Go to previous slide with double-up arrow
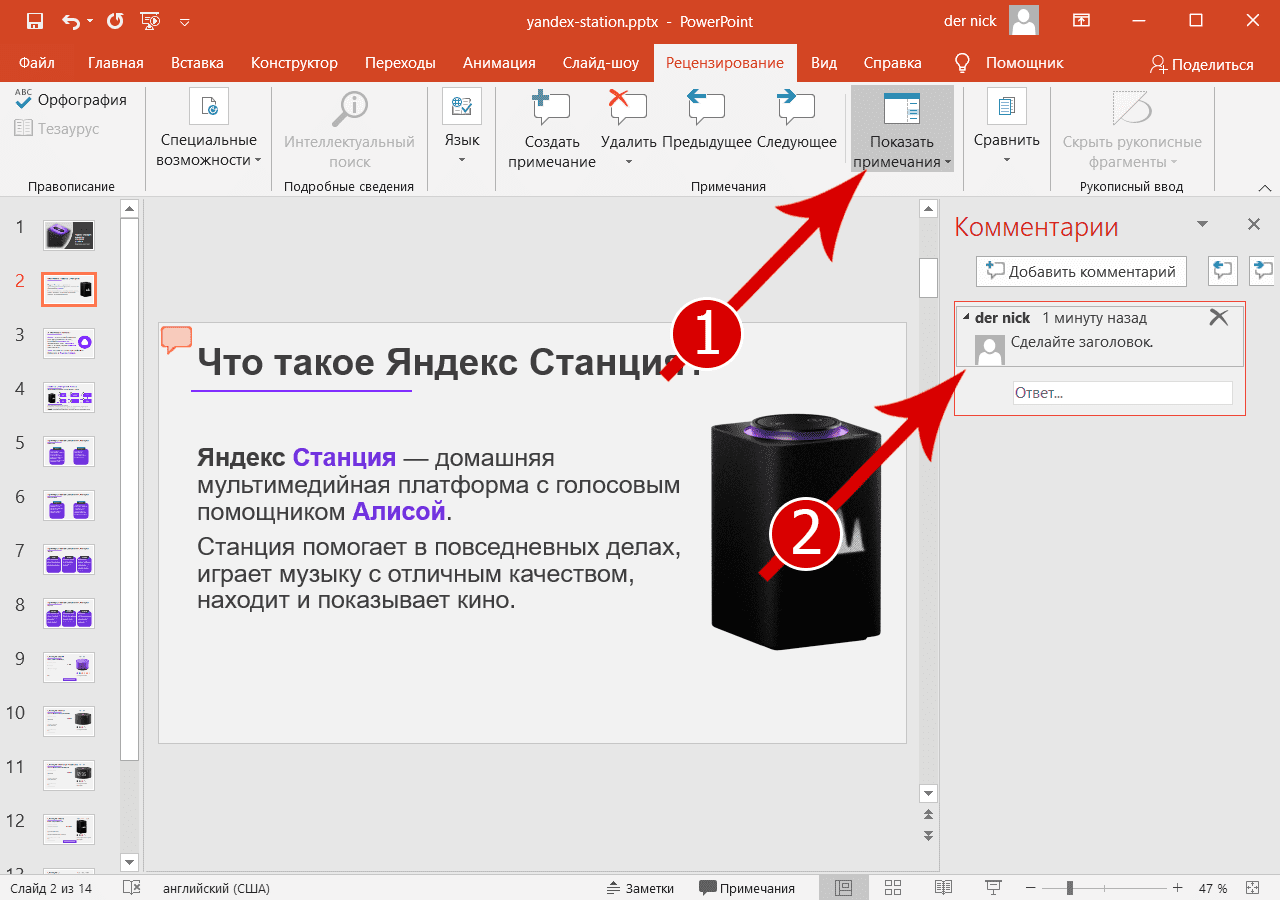 [x=929, y=816]
